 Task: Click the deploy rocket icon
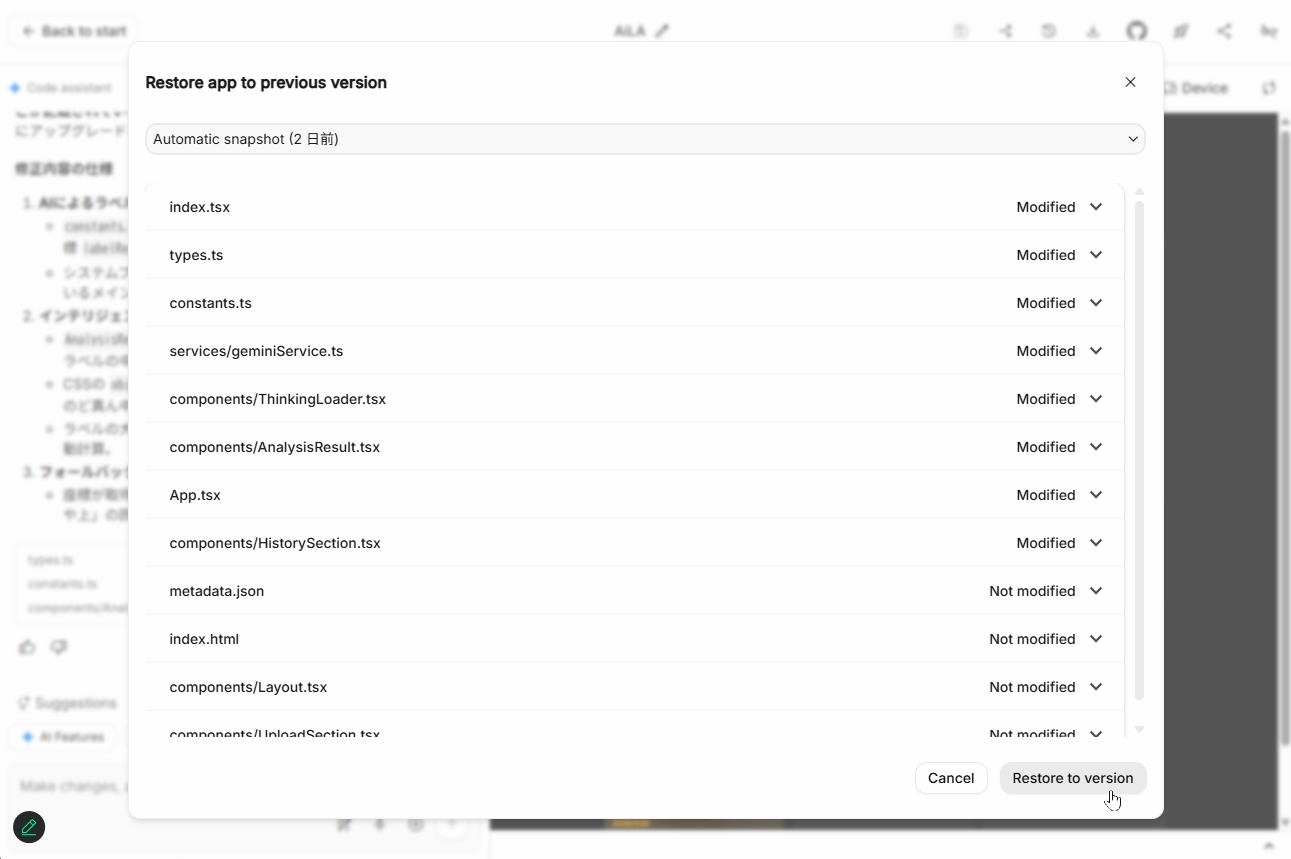coord(1181,31)
